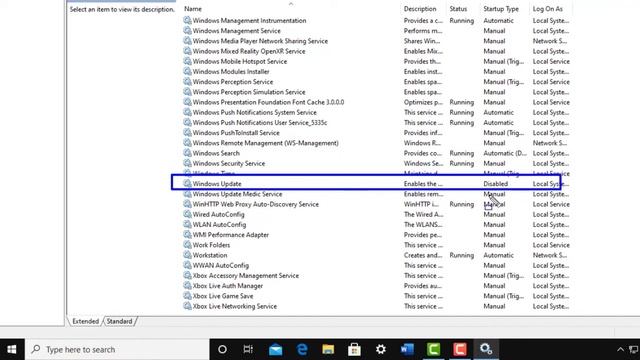This screenshot has width=640, height=360.
Task: Open Task View on the taskbar
Action: tap(248, 349)
